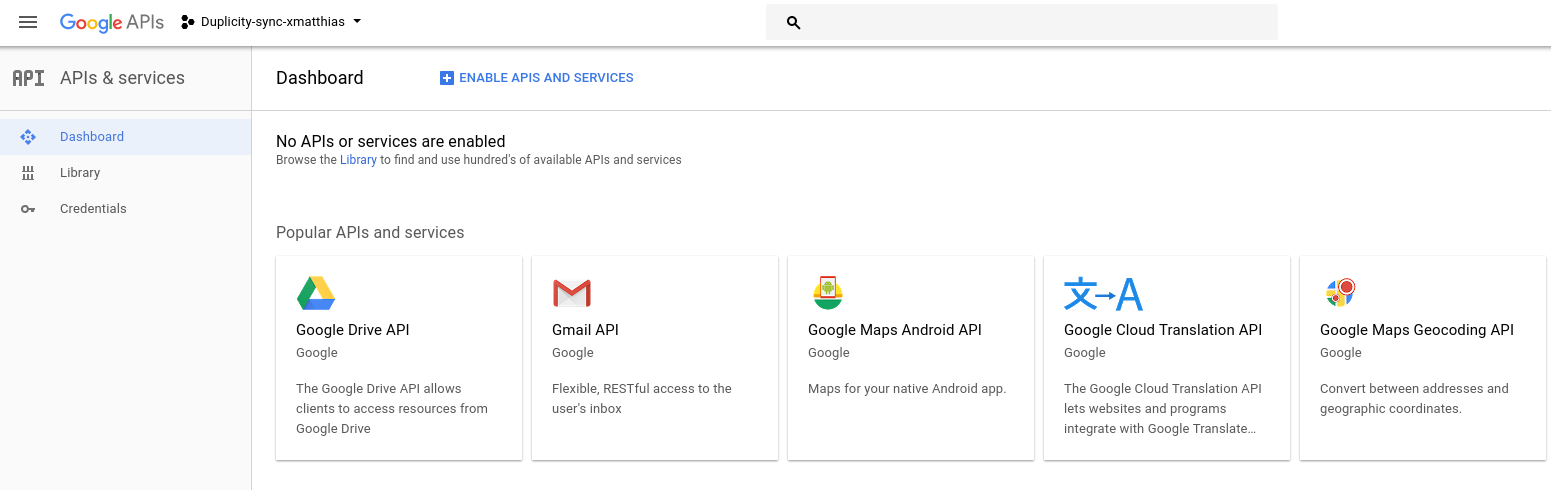Viewport: 1551px width, 490px height.
Task: Click the Google APIs logo
Action: (112, 22)
